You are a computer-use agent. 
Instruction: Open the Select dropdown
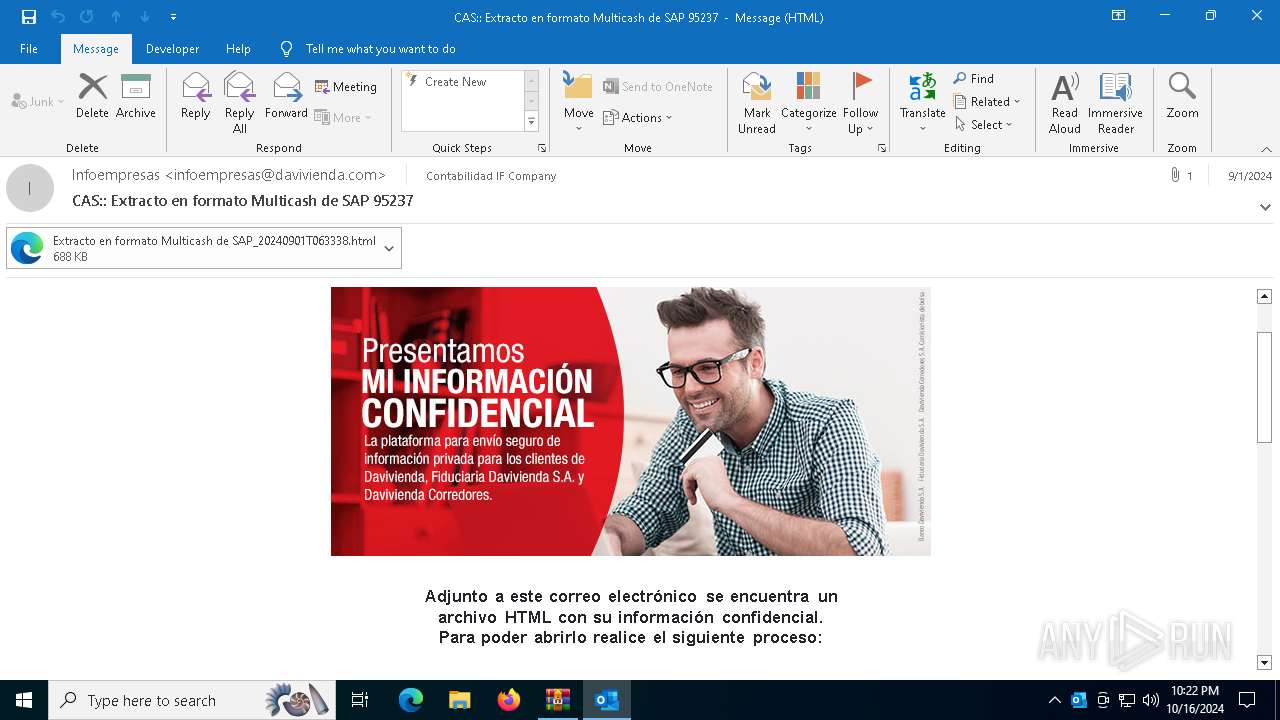pyautogui.click(x=984, y=124)
